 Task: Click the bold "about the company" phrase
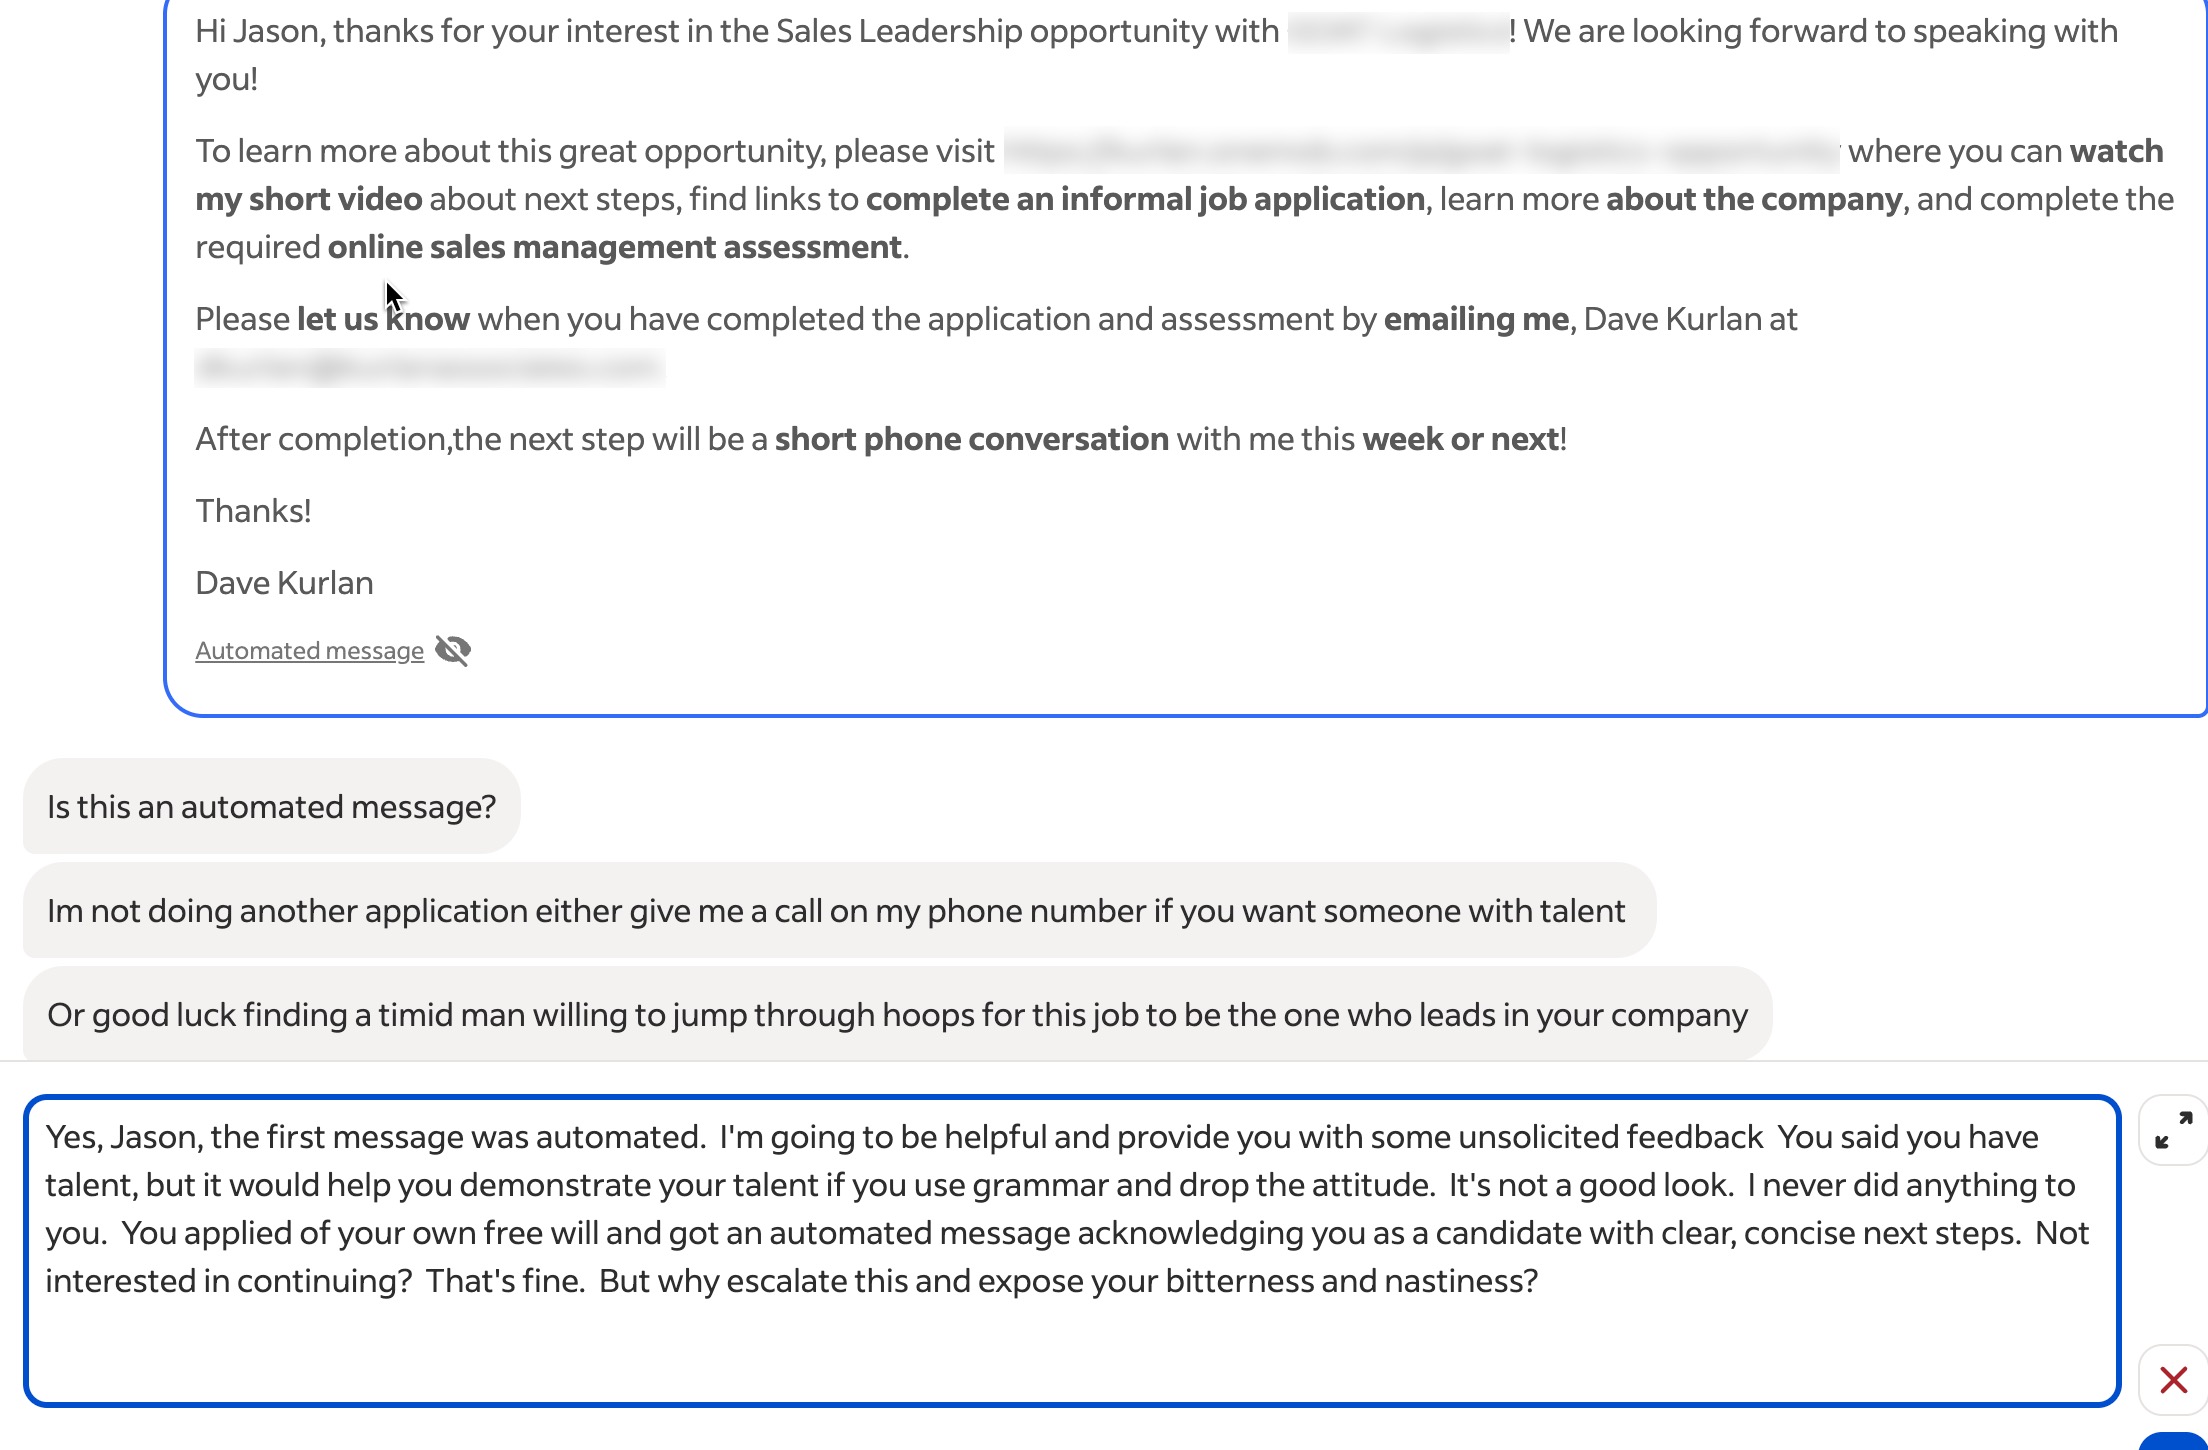point(1754,199)
